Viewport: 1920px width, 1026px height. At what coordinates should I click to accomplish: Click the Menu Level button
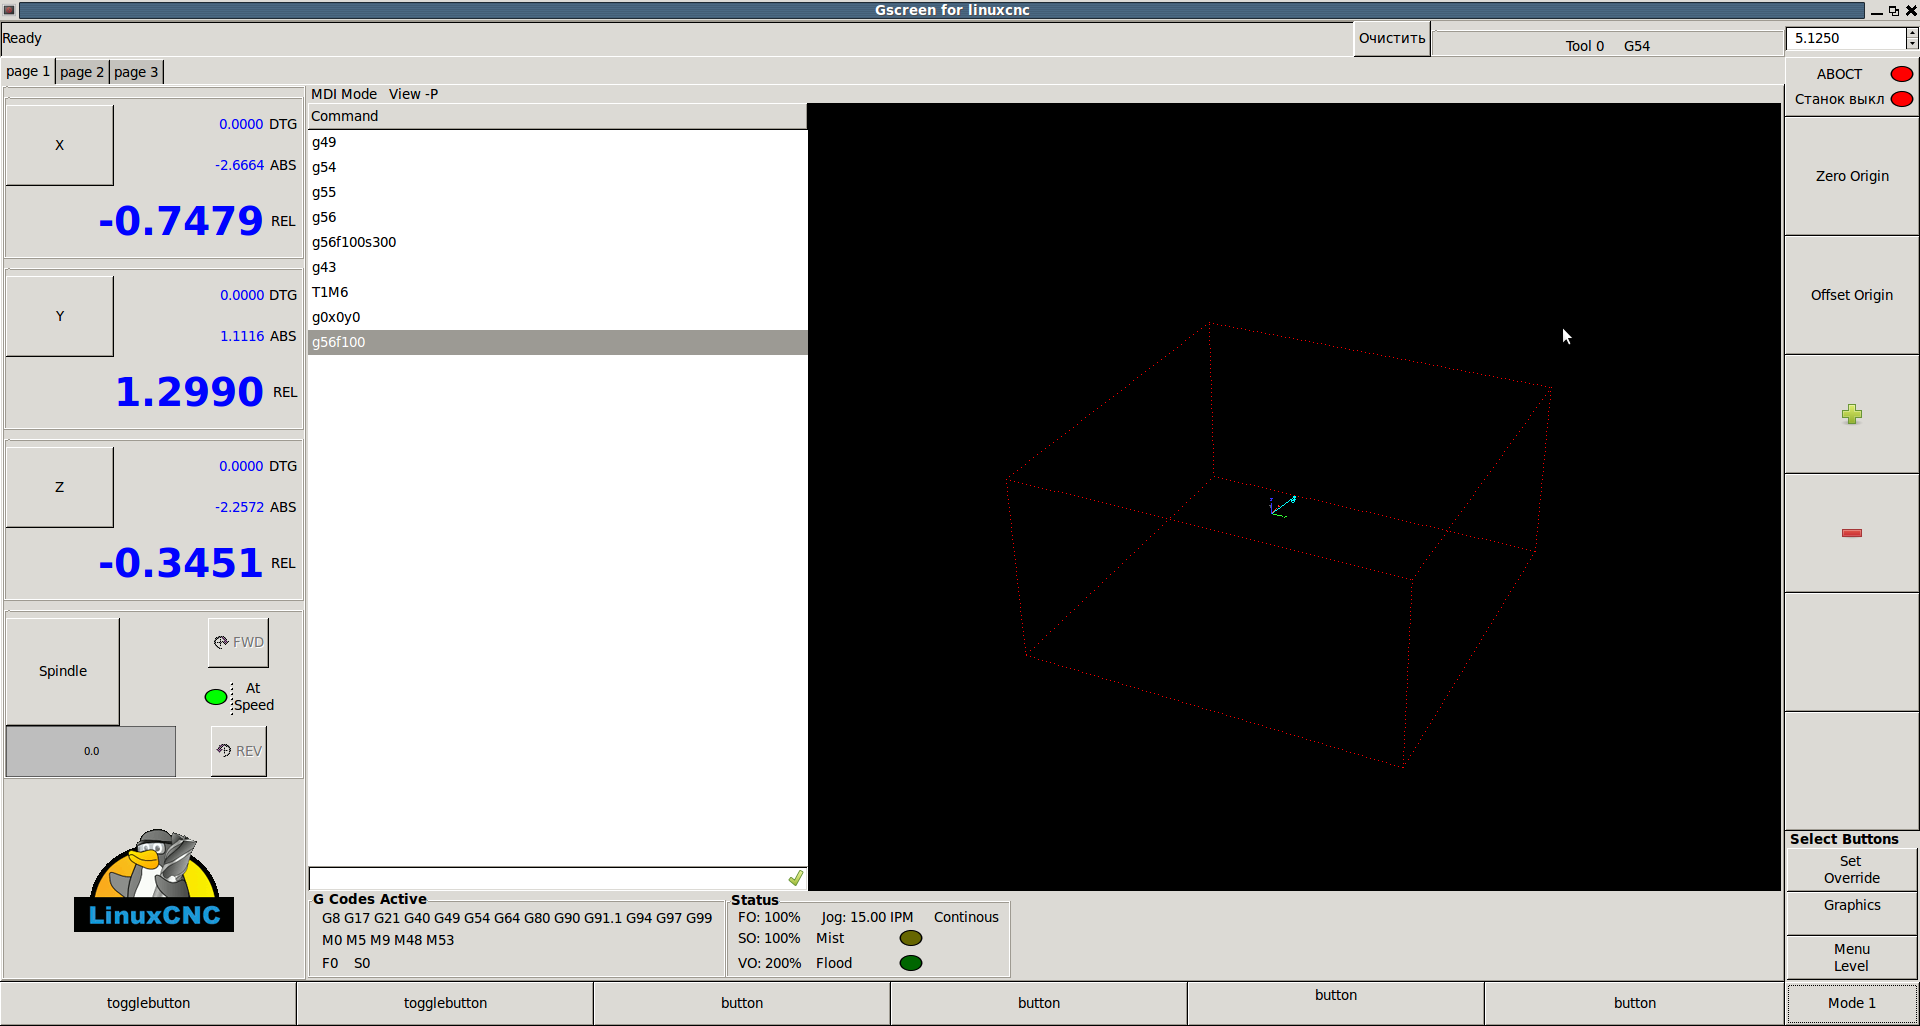click(1852, 957)
